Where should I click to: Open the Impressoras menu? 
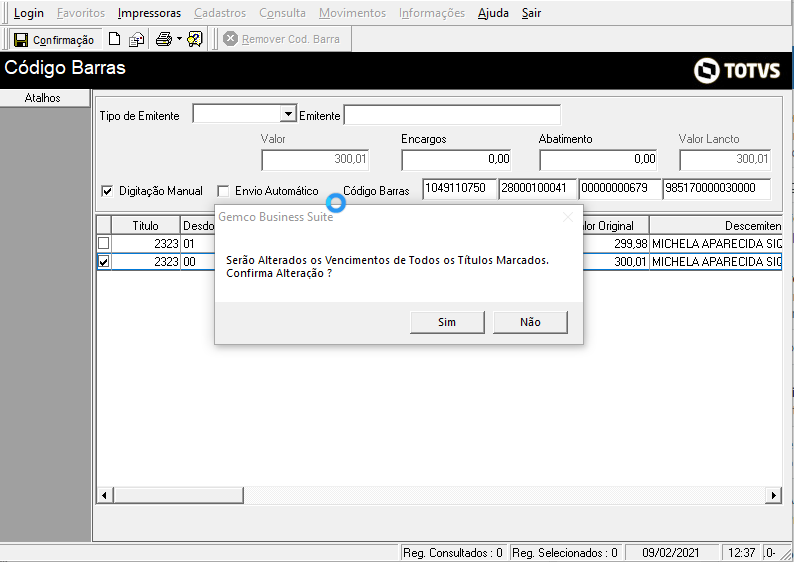[149, 13]
